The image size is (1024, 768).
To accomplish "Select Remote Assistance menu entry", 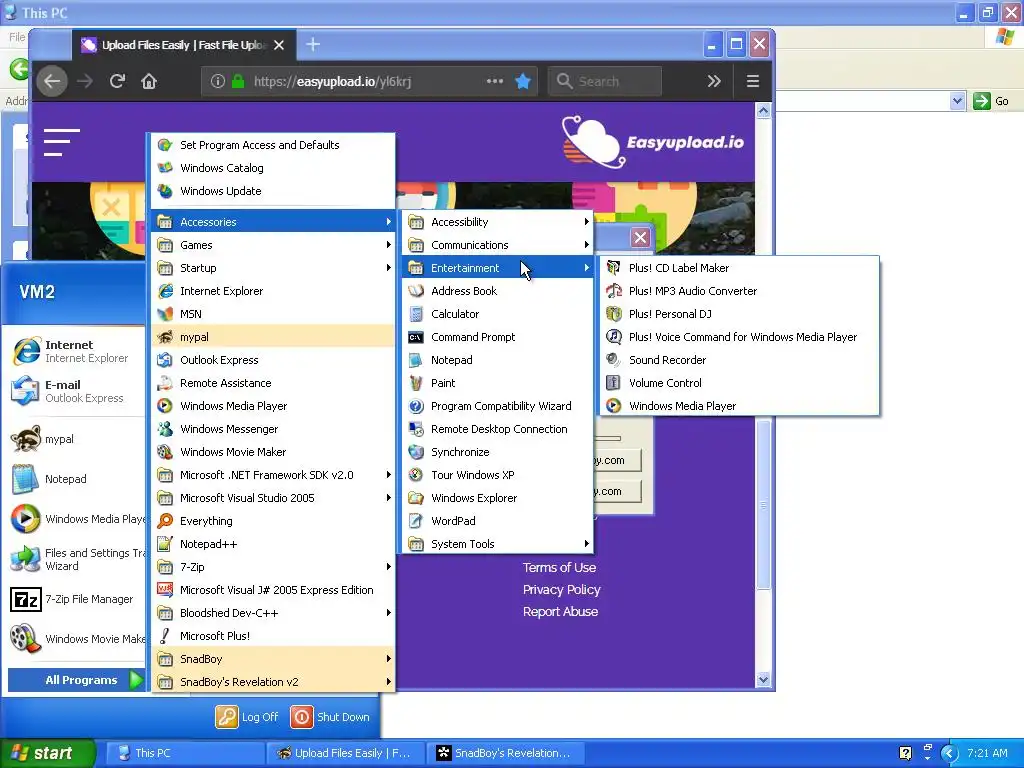I will [273, 383].
